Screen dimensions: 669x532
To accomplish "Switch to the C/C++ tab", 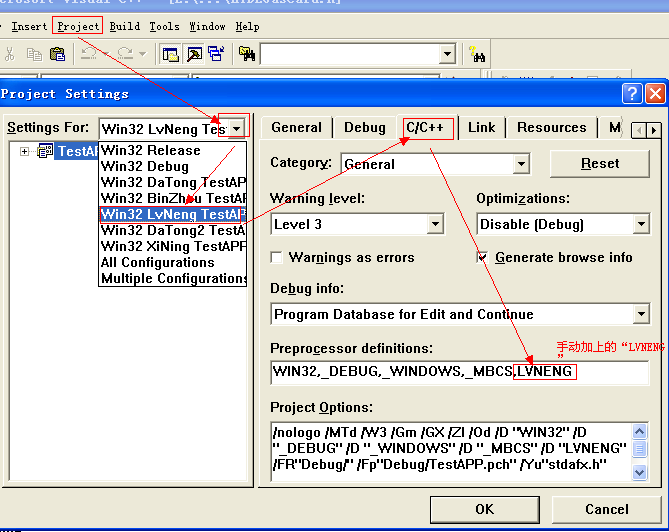I will point(425,127).
